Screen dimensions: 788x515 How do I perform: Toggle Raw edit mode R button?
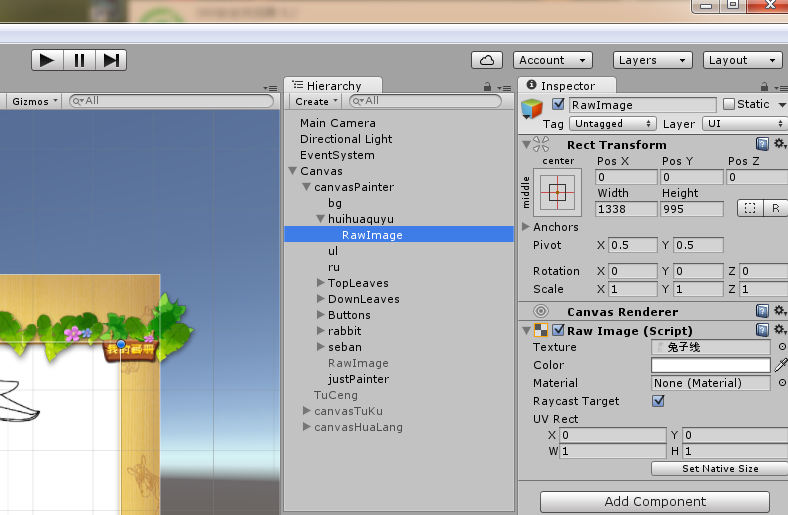(x=775, y=208)
